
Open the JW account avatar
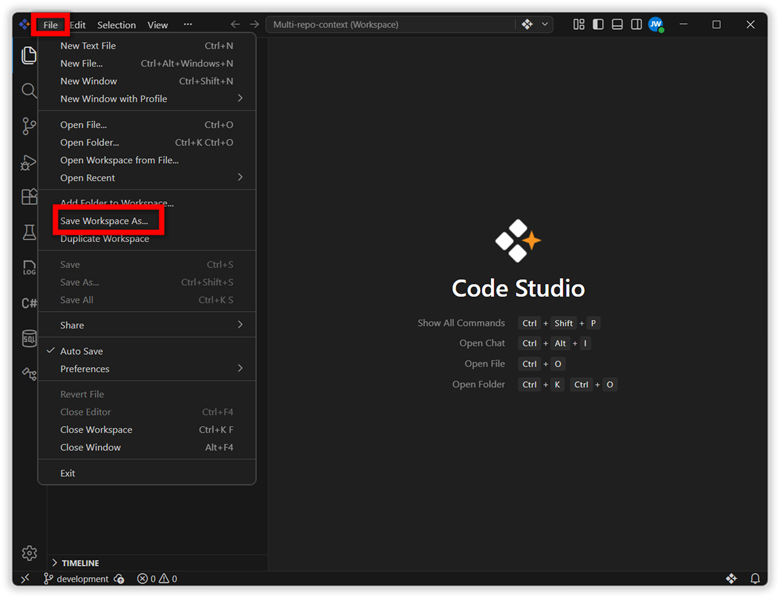656,24
